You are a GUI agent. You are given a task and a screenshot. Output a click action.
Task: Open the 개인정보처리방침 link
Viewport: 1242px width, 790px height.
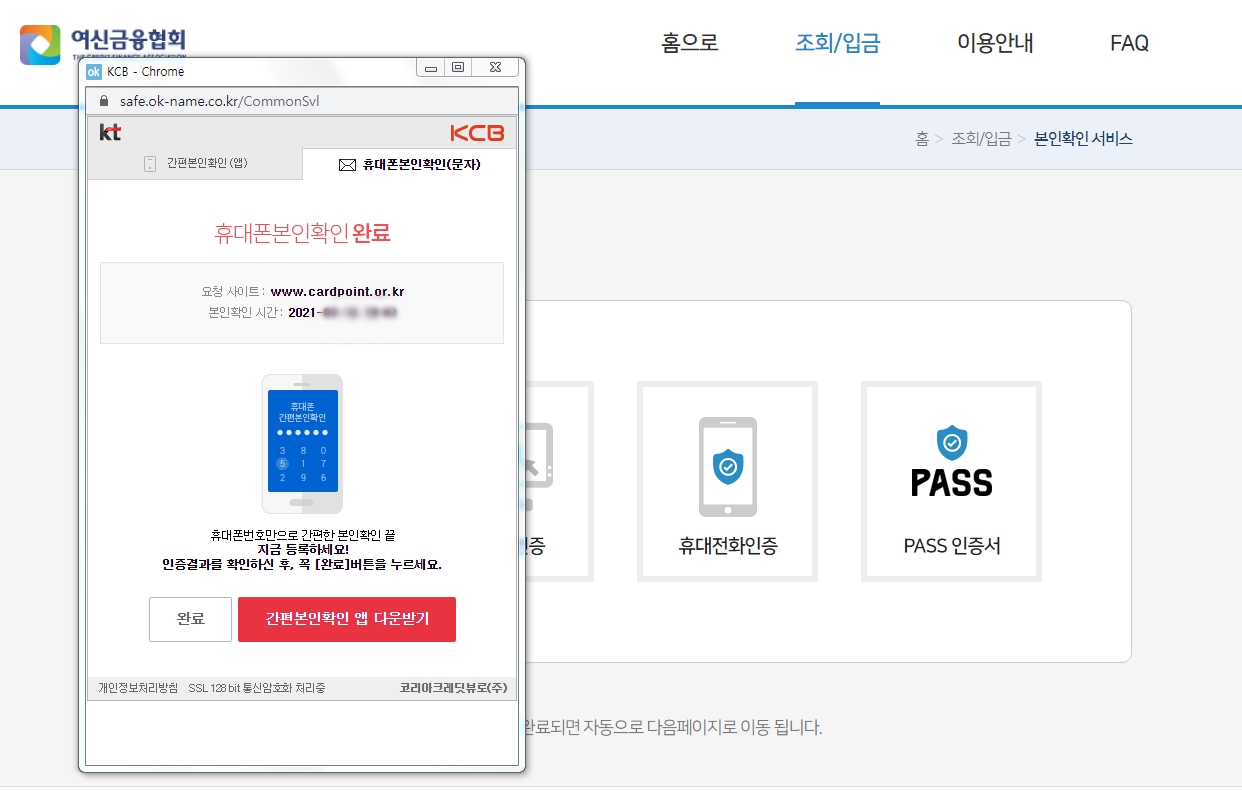tap(138, 688)
